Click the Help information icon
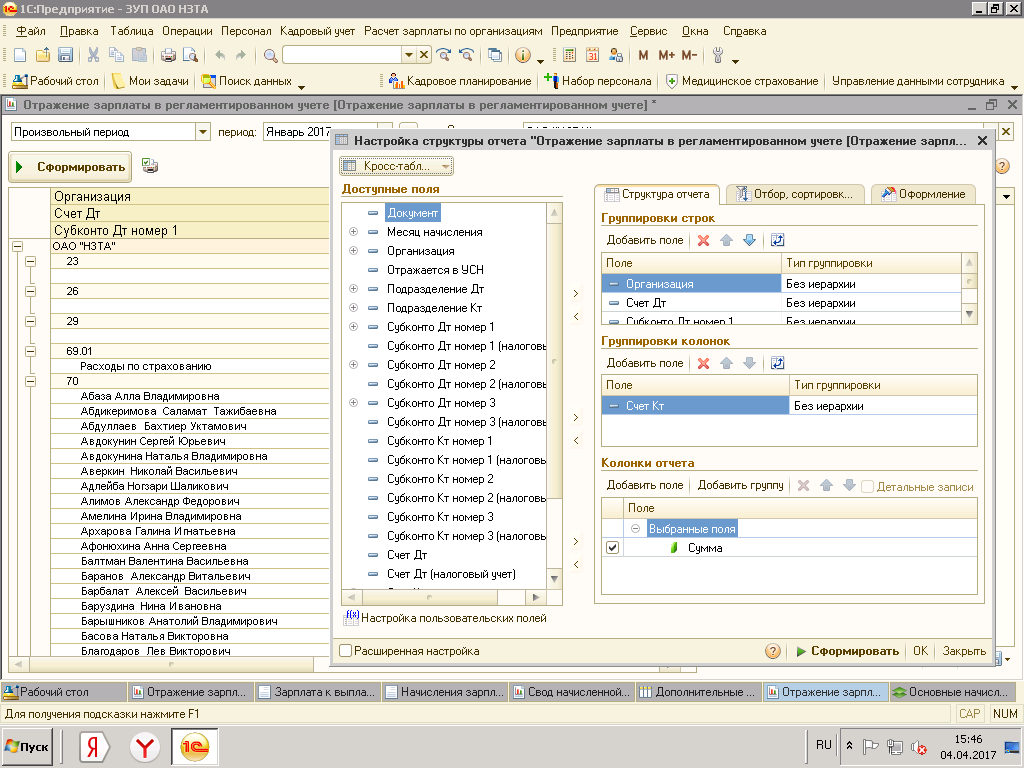Screen dimensions: 1024x768 [522, 56]
